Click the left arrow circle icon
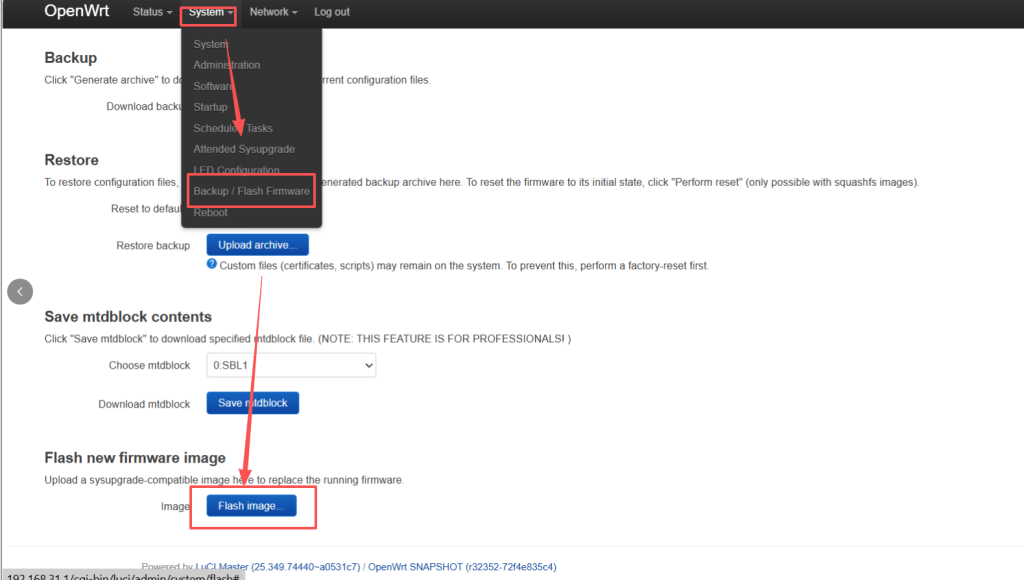1024x580 pixels. [20, 291]
